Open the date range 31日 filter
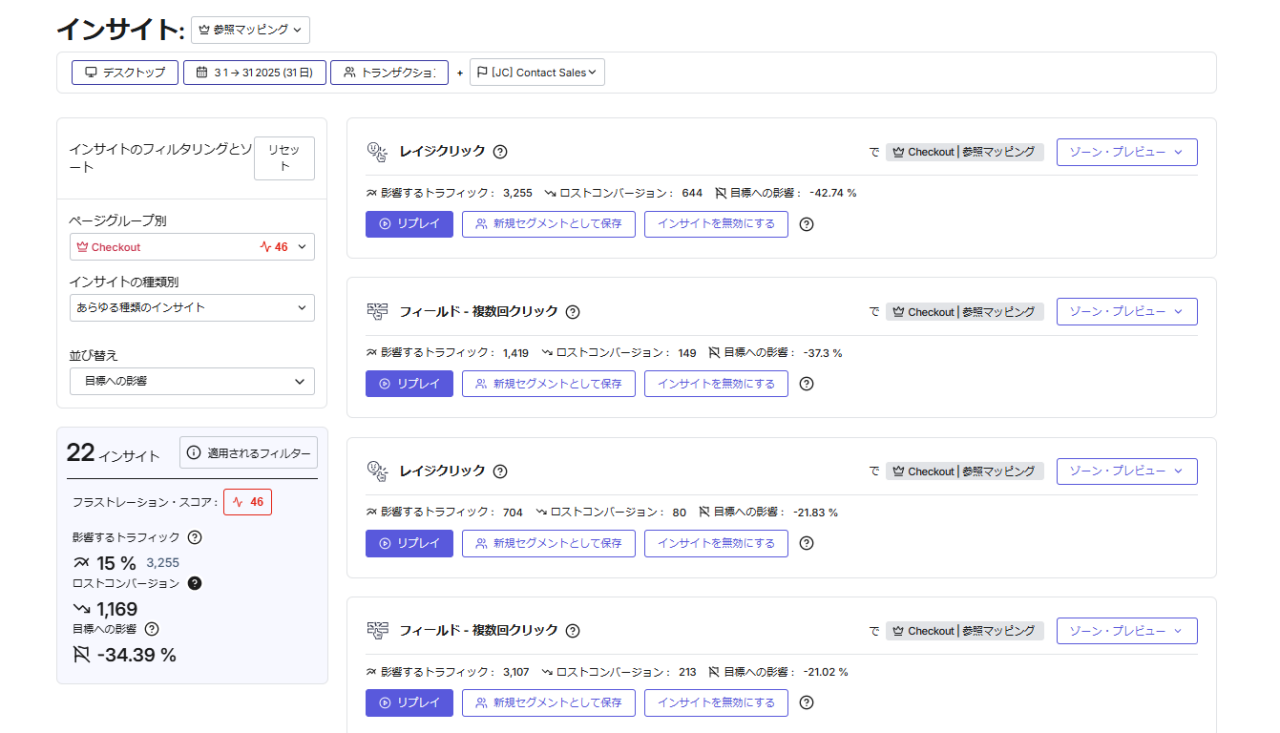1280x733 pixels. [254, 73]
